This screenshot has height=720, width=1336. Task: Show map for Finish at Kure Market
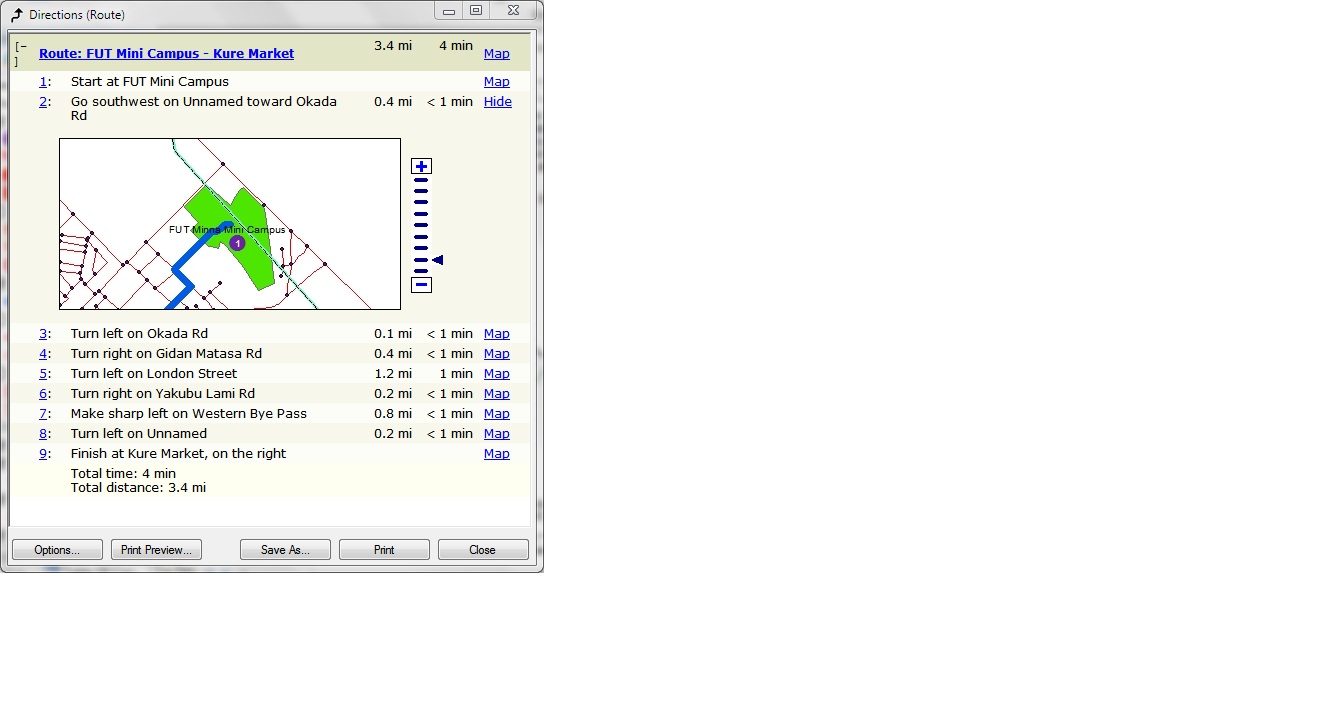click(x=496, y=454)
